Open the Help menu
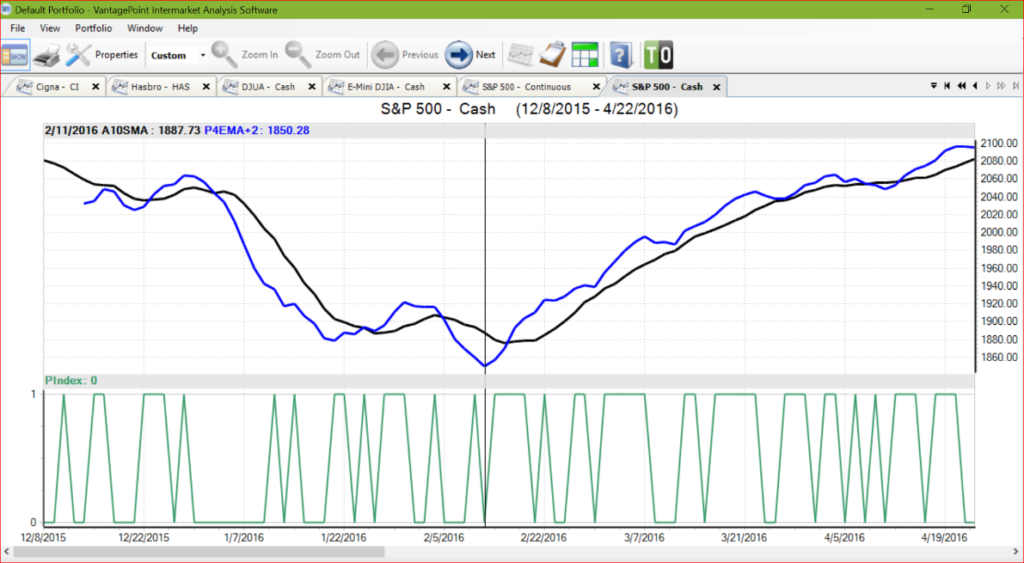Viewport: 1024px width, 563px height. [x=187, y=28]
